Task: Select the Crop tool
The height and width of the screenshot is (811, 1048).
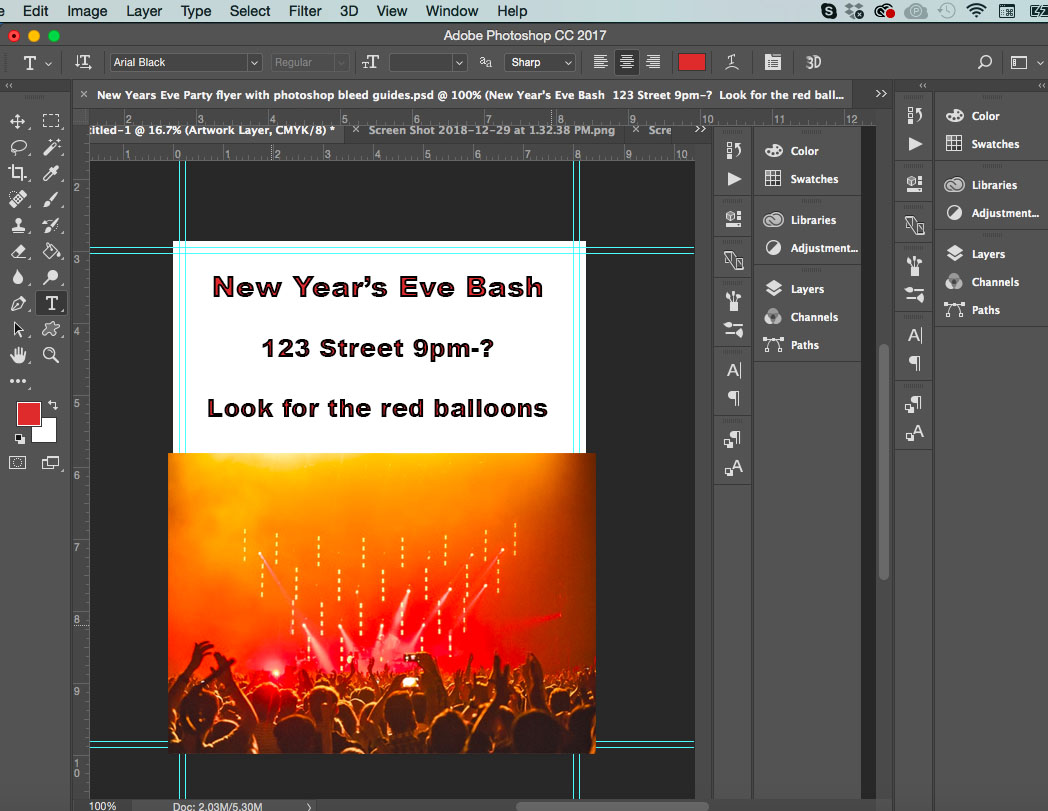Action: pos(20,173)
